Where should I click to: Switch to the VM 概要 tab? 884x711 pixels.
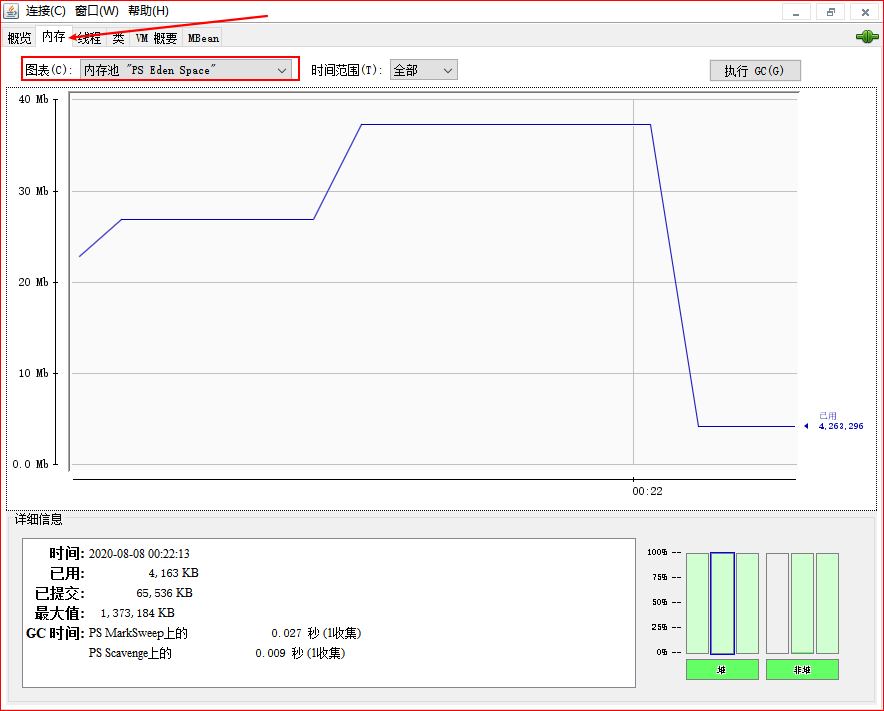coord(156,38)
